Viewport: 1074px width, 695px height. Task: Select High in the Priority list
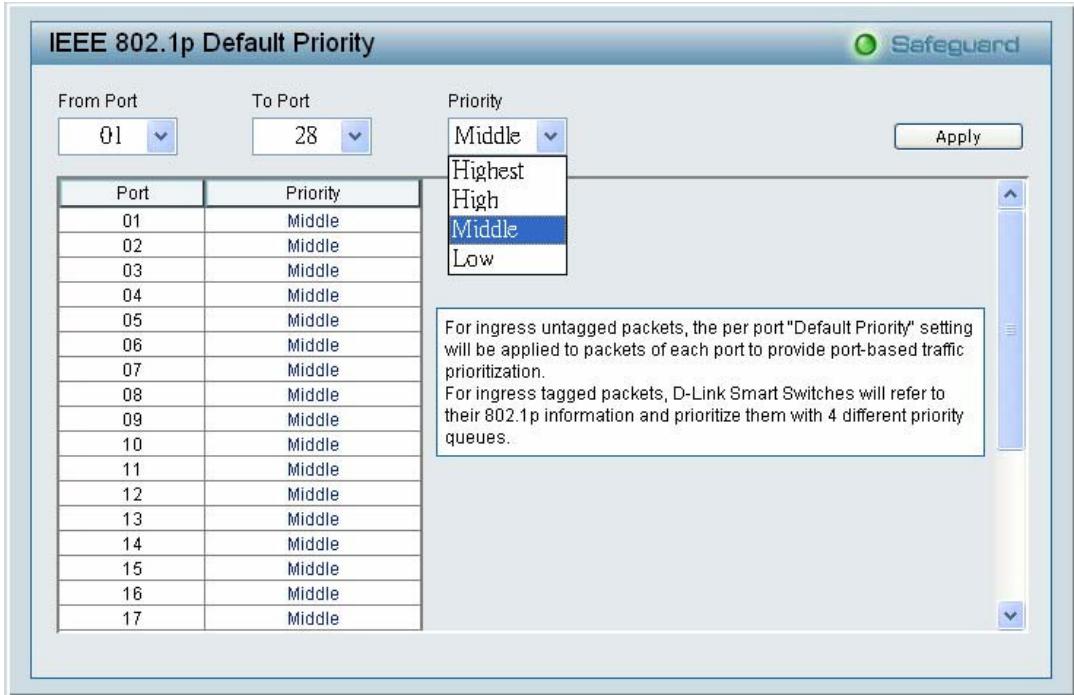(x=508, y=200)
